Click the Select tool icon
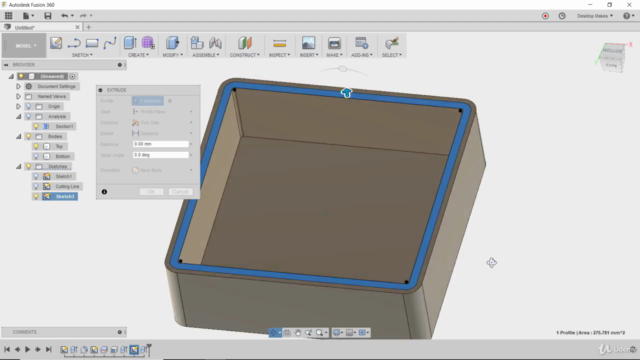 (391, 43)
